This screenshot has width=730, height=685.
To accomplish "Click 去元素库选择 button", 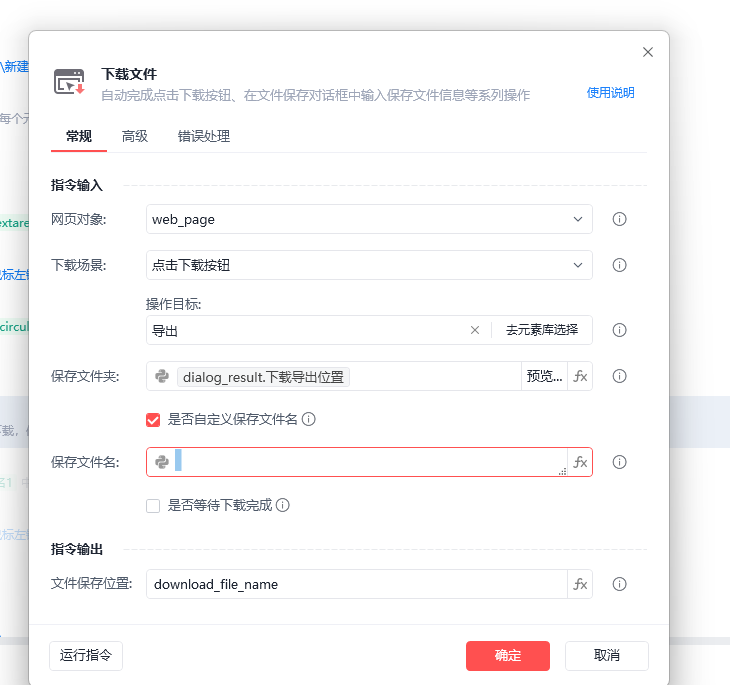I will (542, 330).
